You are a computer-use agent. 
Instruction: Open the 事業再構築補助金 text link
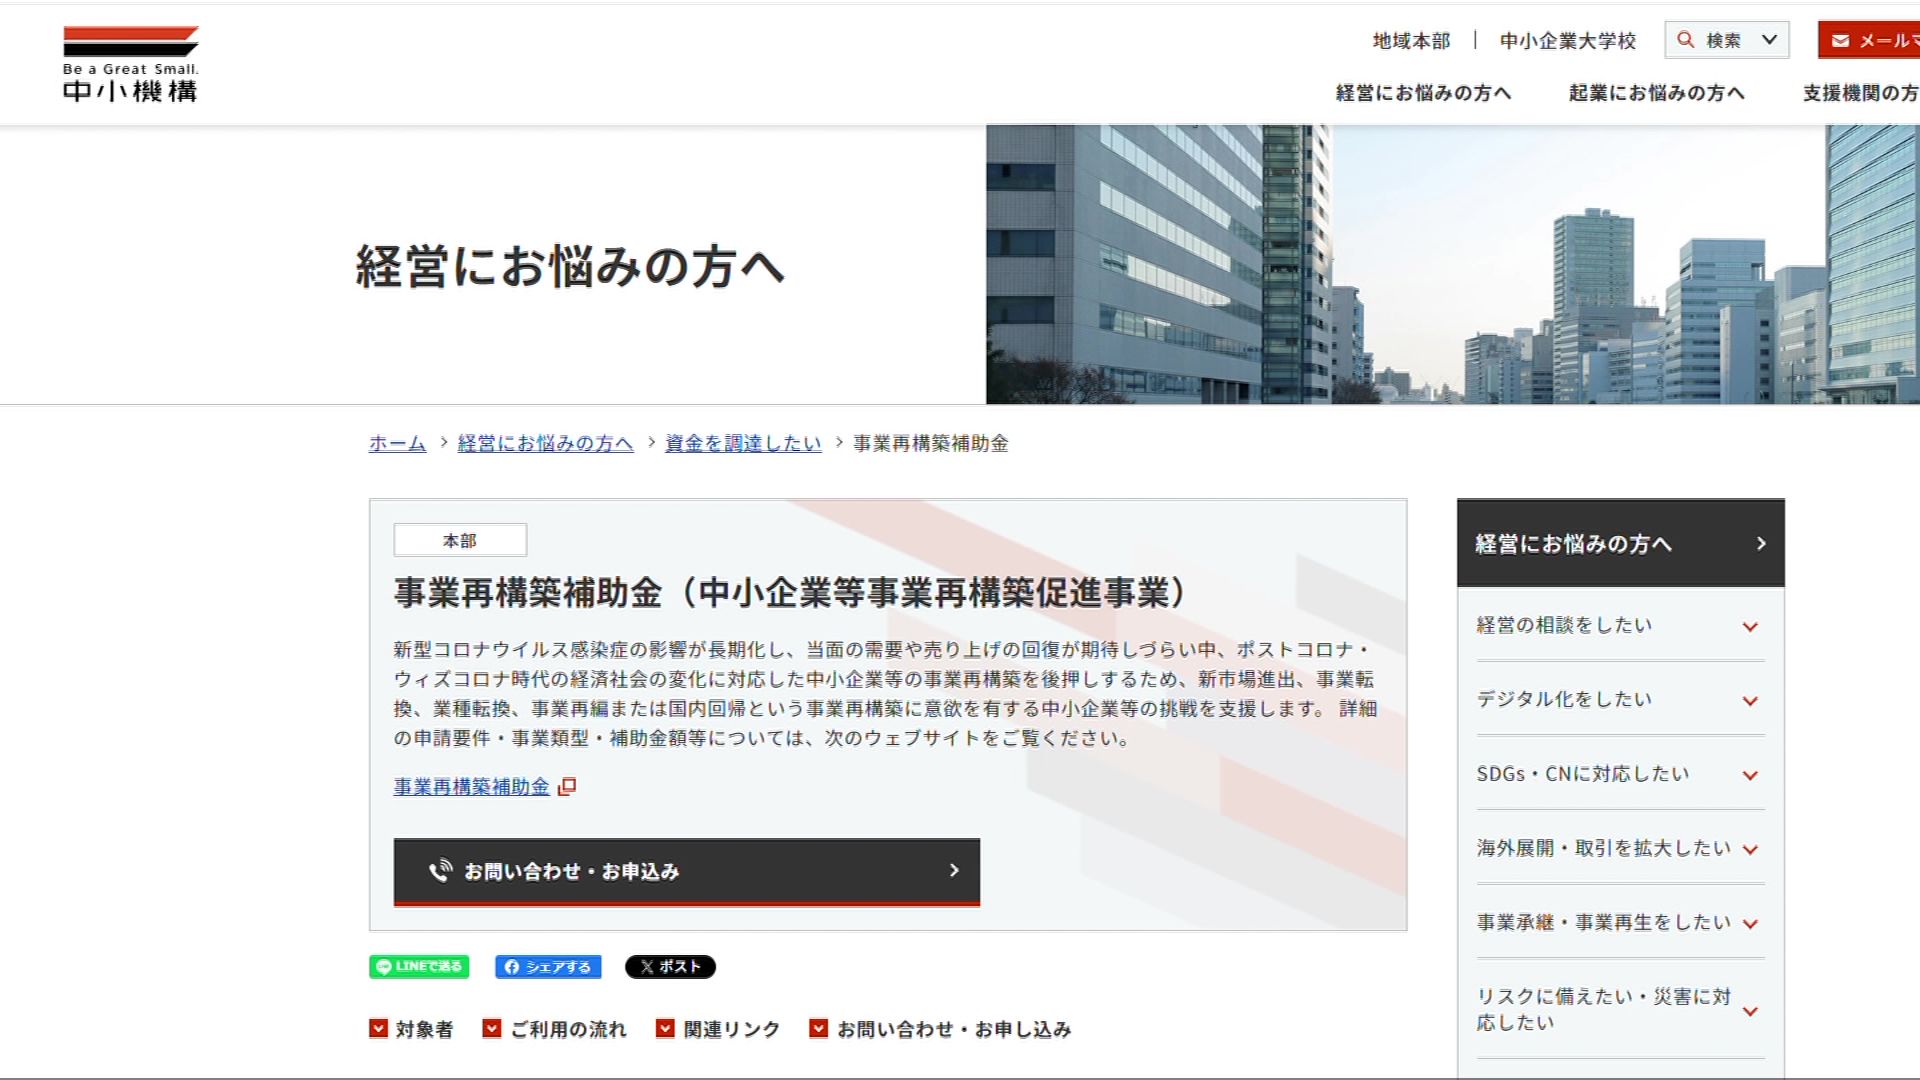click(x=471, y=786)
